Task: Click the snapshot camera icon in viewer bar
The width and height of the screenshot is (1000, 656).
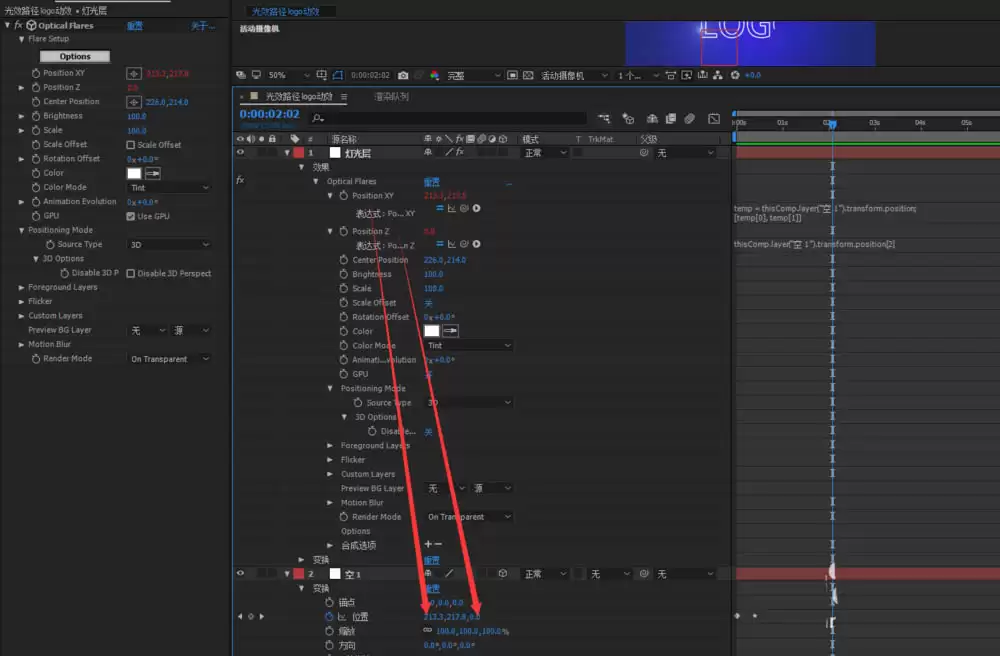Action: pos(403,75)
